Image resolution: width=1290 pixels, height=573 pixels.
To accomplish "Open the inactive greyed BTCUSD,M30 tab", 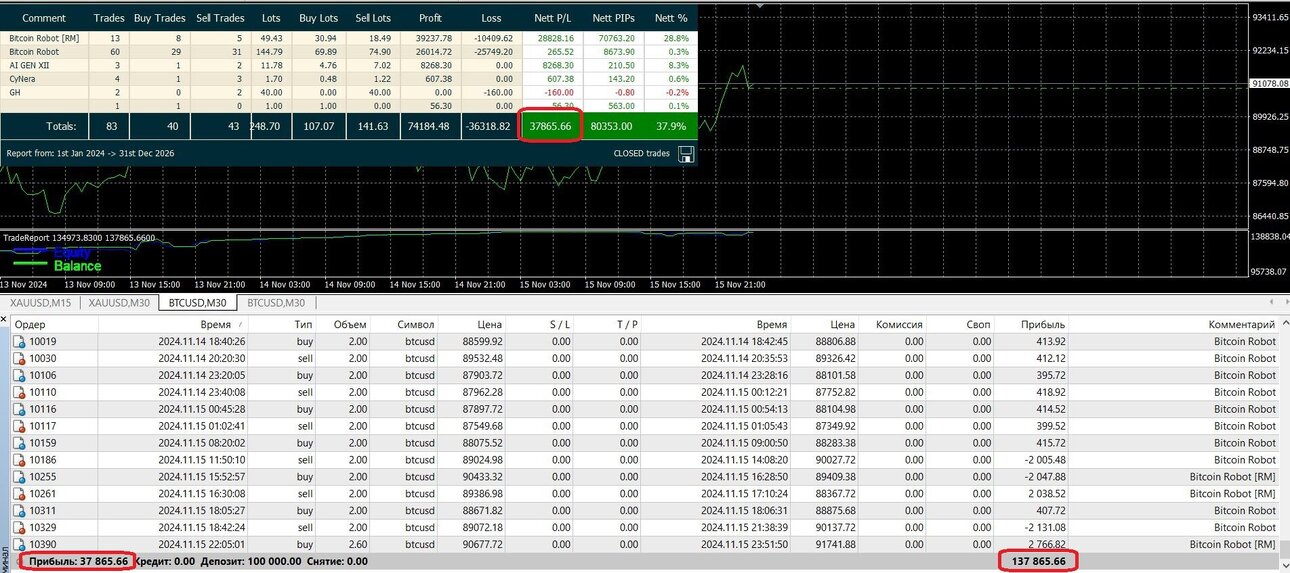I will point(276,302).
